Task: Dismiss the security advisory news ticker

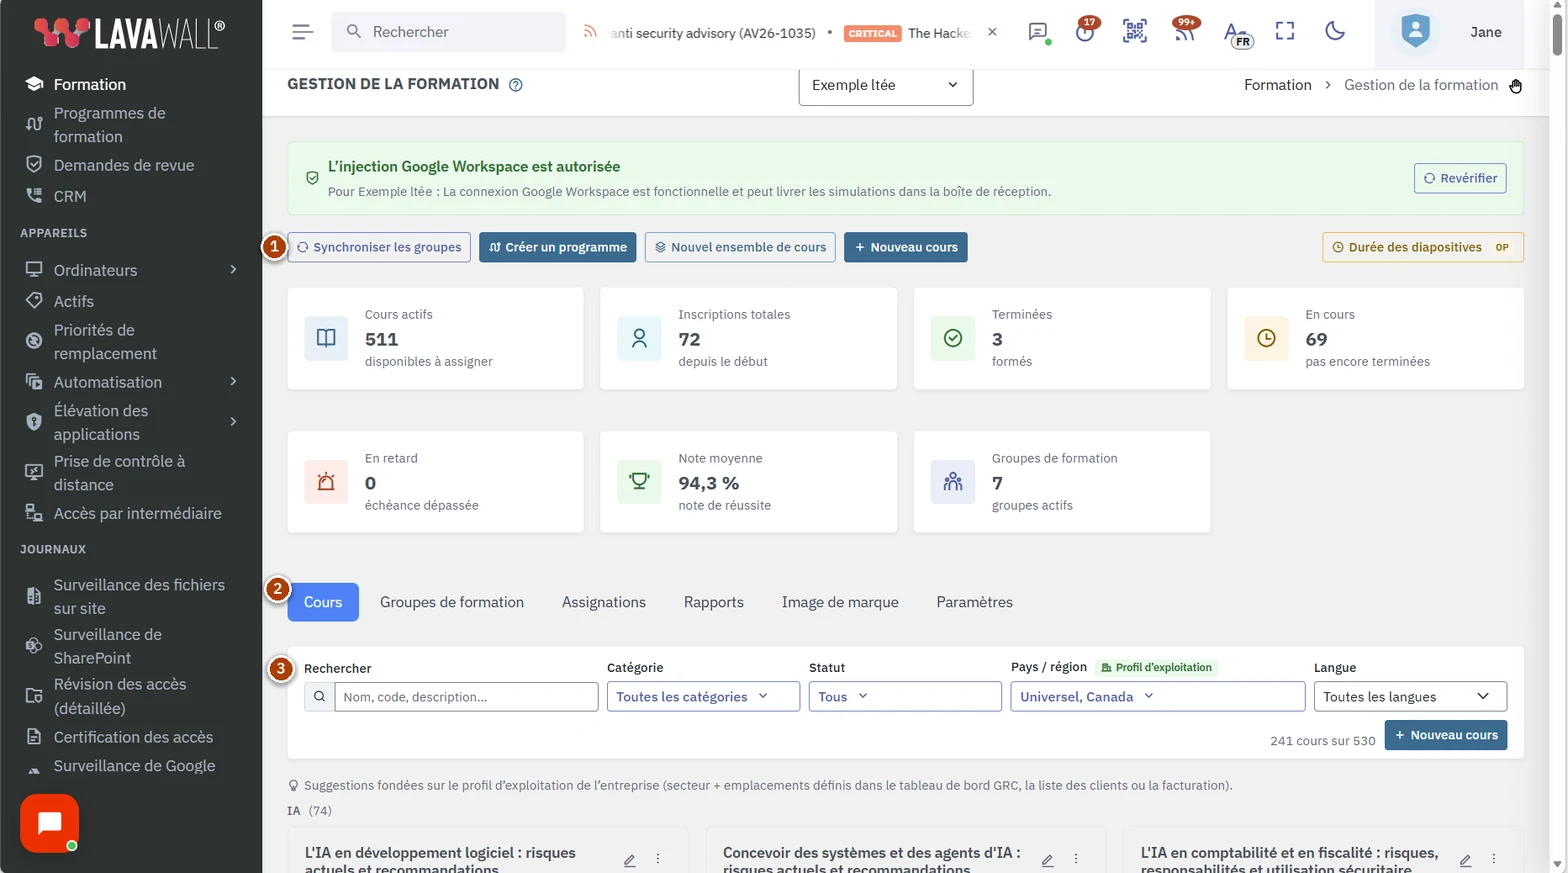Action: point(992,32)
